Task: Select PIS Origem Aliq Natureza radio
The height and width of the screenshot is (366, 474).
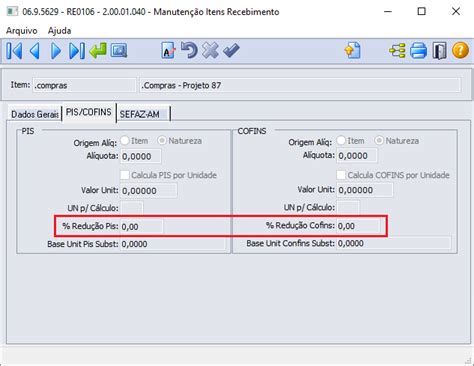Action: (x=162, y=141)
